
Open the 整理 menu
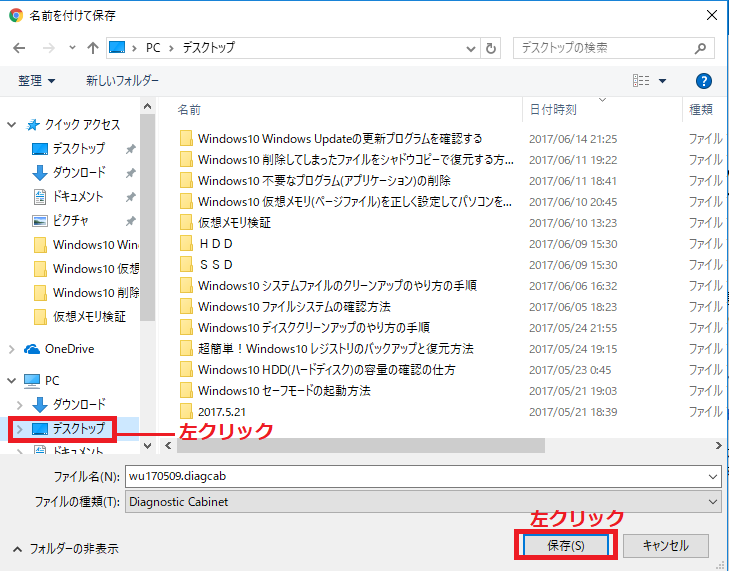(x=36, y=80)
